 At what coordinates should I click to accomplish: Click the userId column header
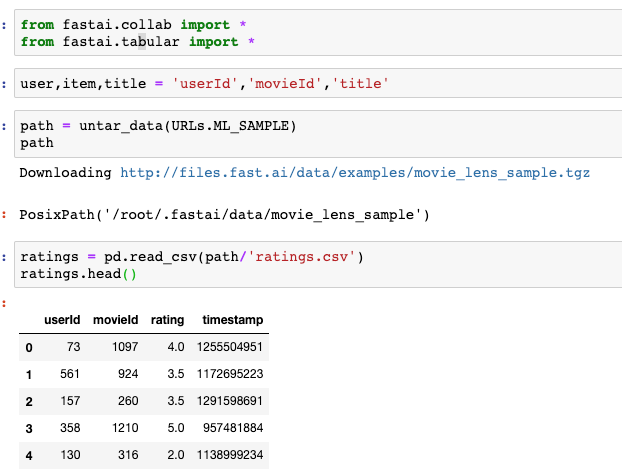pyautogui.click(x=62, y=320)
